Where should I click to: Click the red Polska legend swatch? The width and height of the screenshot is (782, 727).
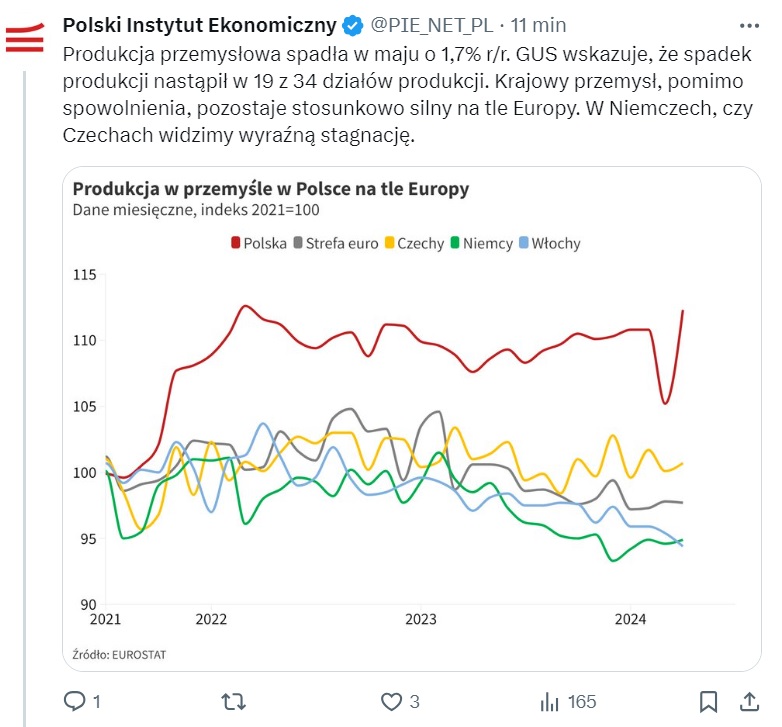[x=235, y=243]
